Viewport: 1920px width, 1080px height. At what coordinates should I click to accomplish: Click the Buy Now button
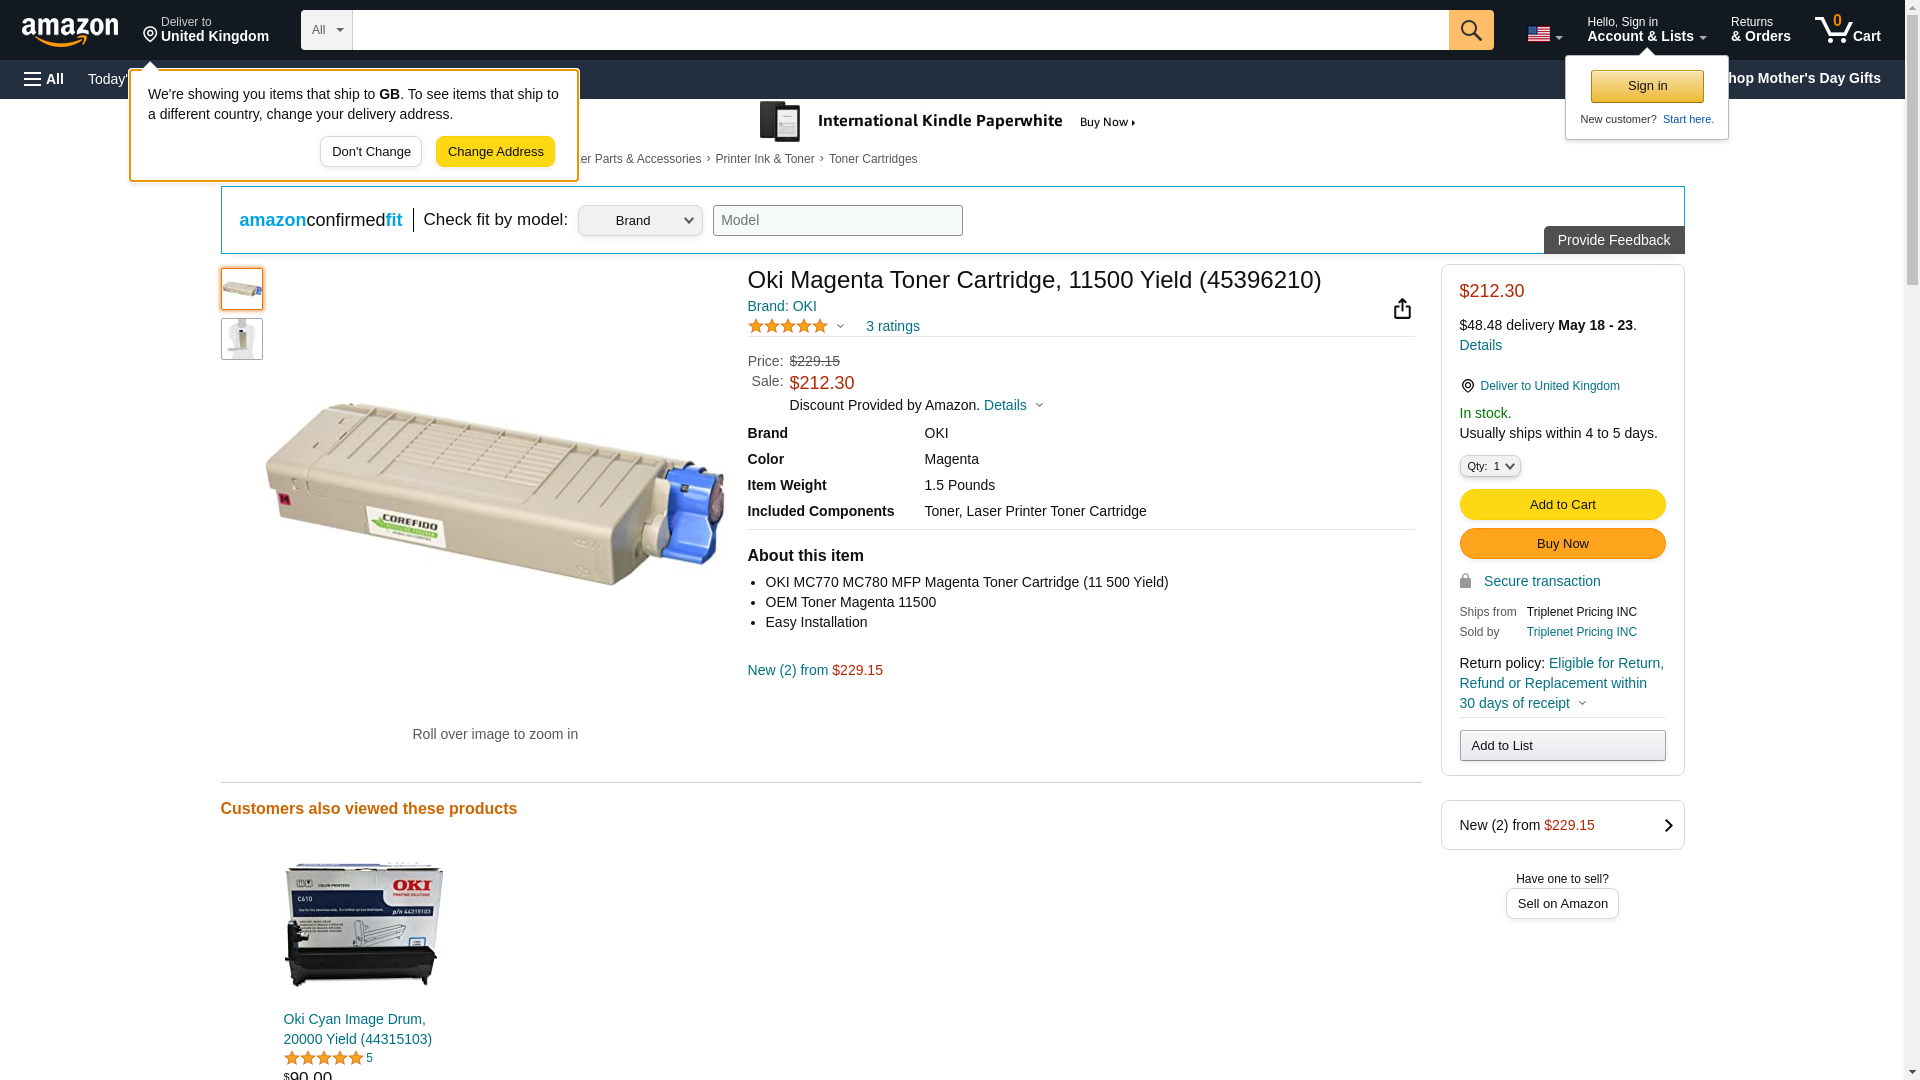[1562, 544]
